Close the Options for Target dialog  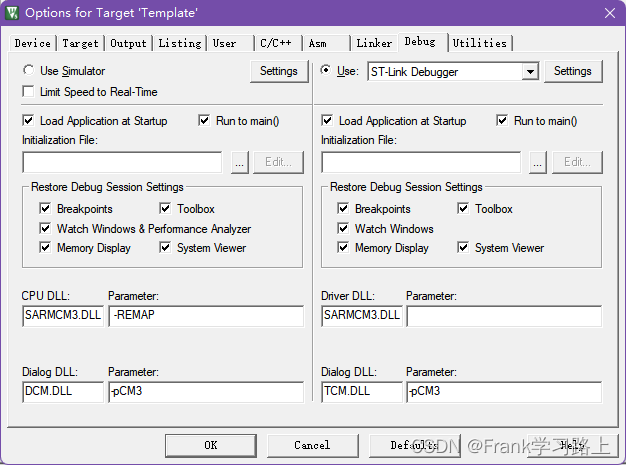click(x=610, y=13)
